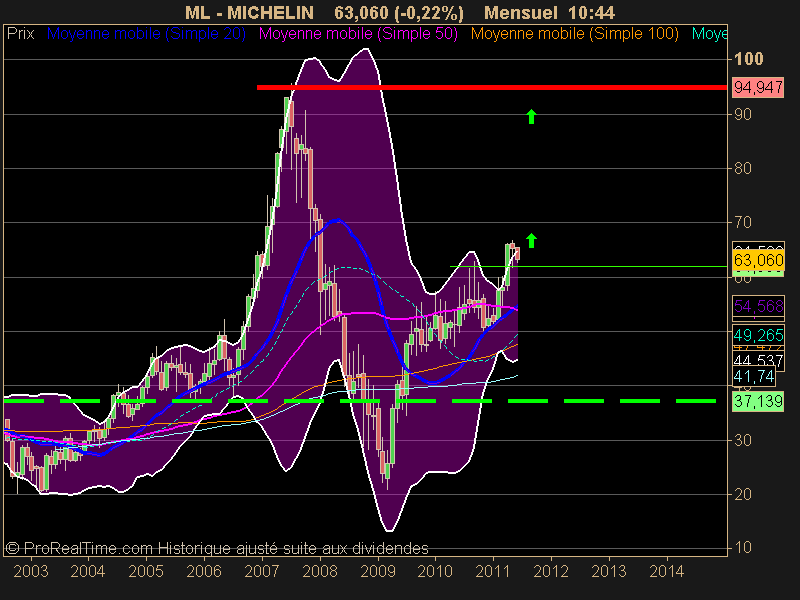Click the 2009 label on time axis
The image size is (800, 600).
pyautogui.click(x=378, y=571)
